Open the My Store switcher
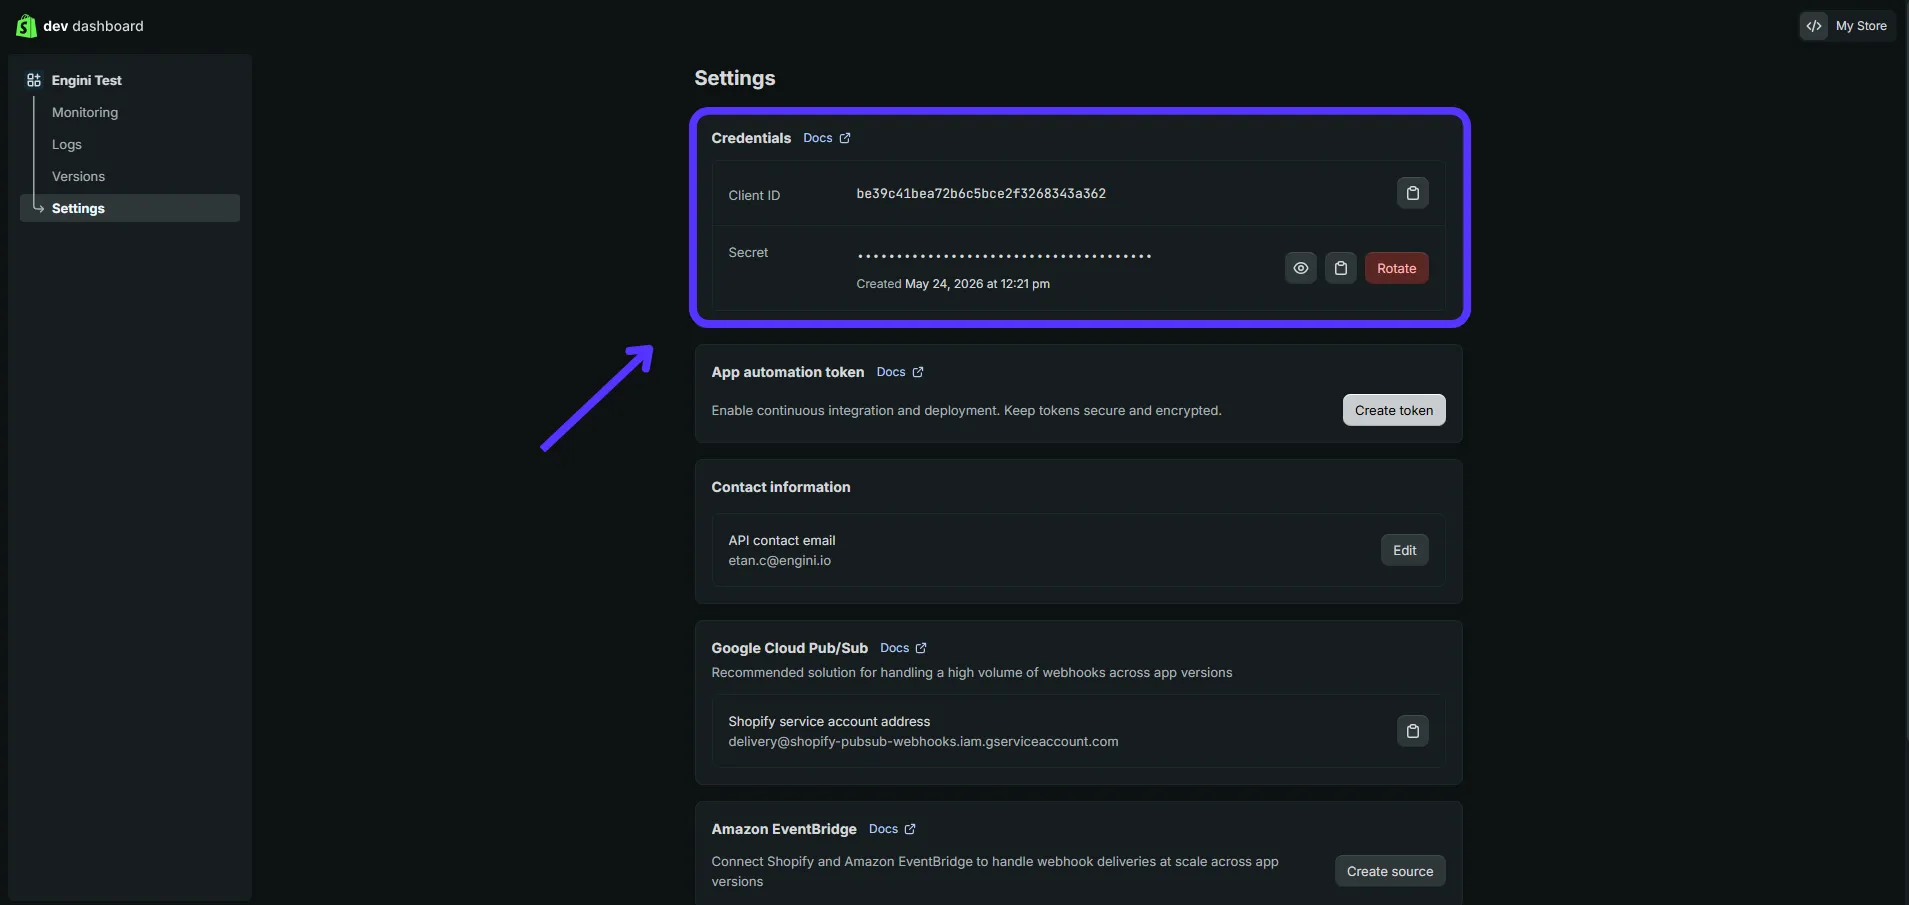 coord(1846,26)
